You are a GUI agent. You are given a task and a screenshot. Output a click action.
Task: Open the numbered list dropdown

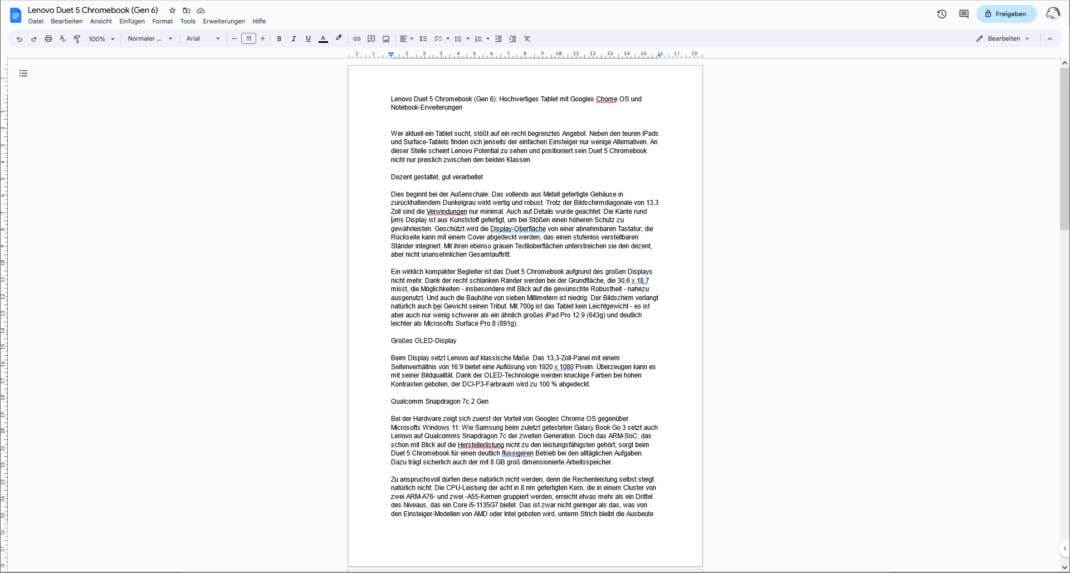click(x=481, y=39)
